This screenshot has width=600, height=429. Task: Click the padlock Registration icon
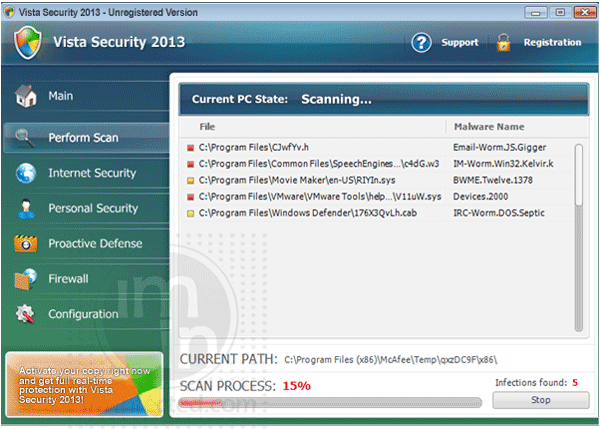[503, 42]
